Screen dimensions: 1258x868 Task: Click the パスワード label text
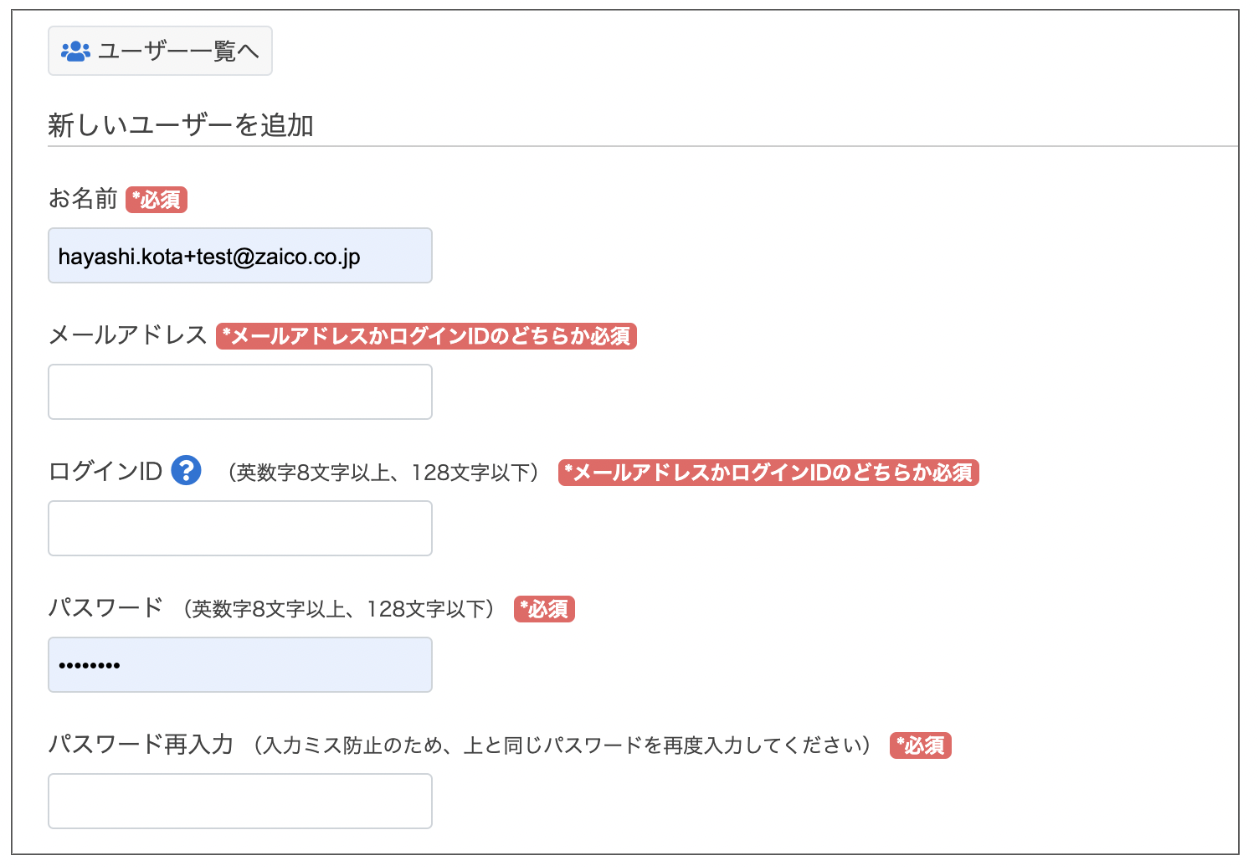coord(105,608)
